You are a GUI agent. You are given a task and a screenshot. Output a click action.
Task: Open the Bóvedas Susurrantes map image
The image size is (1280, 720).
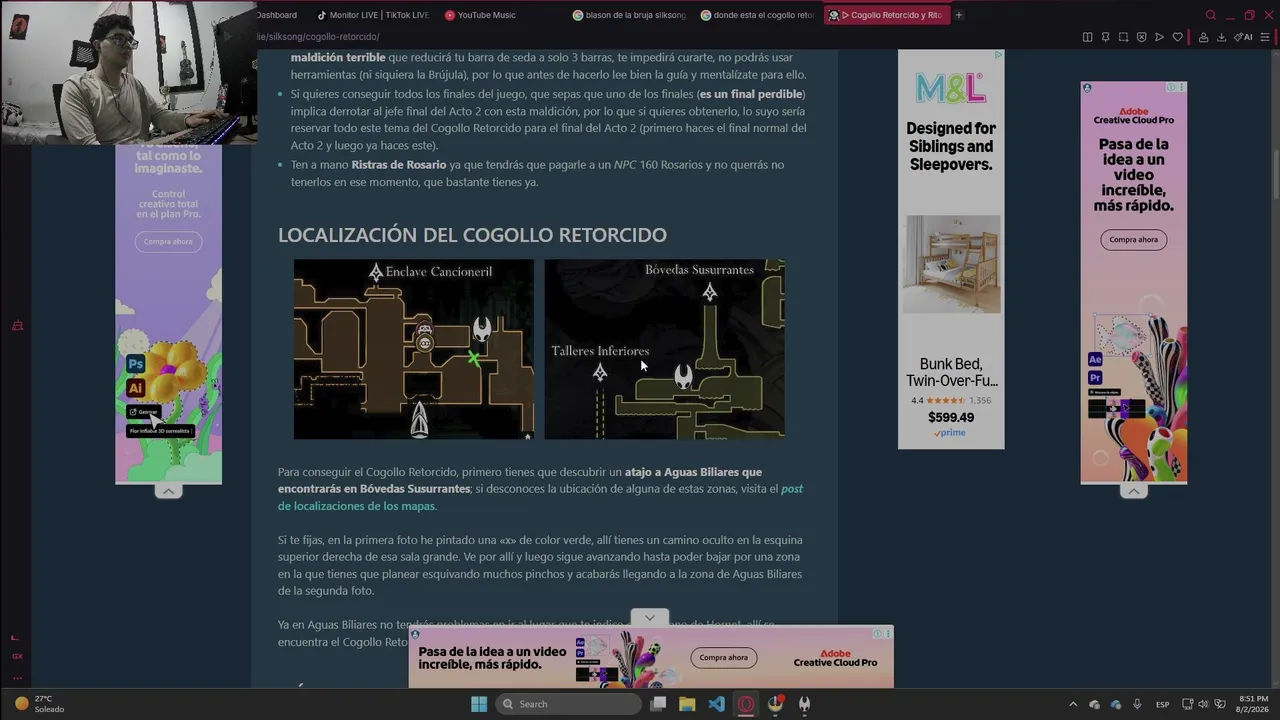click(x=664, y=349)
